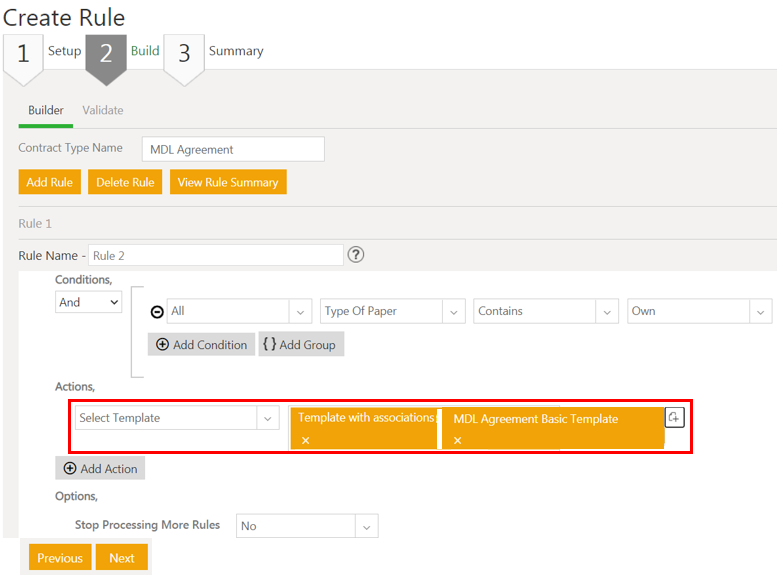Remove the 'Template with associations' tag

(306, 440)
